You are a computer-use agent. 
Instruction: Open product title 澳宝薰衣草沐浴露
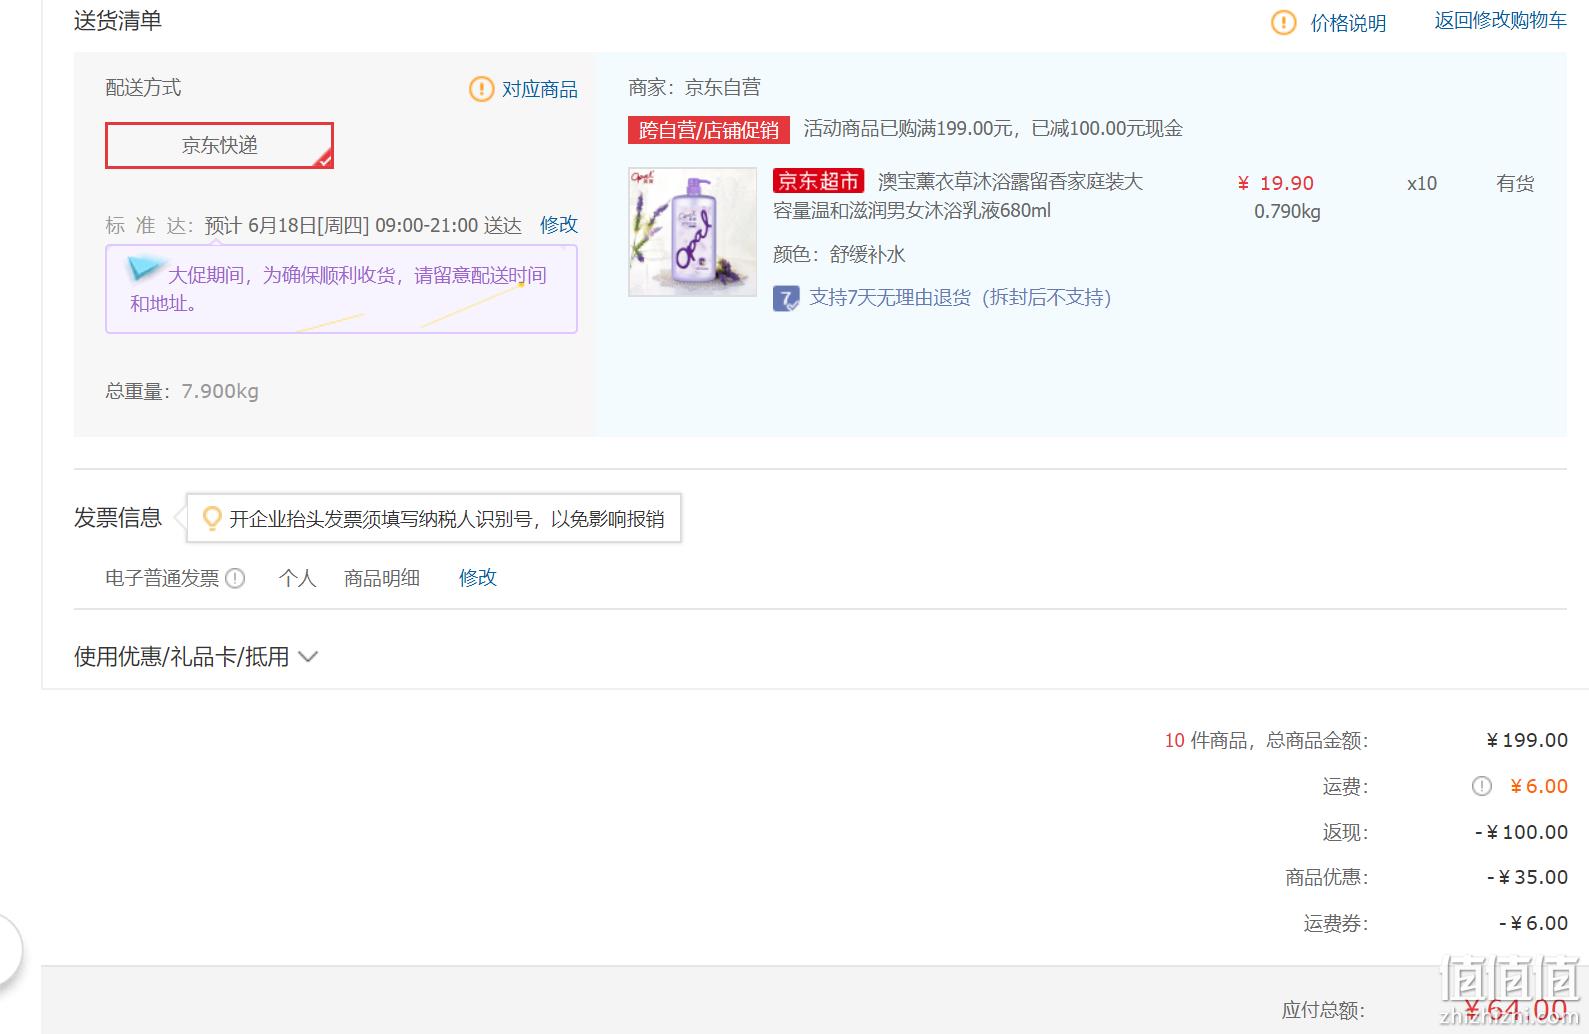[x=958, y=196]
